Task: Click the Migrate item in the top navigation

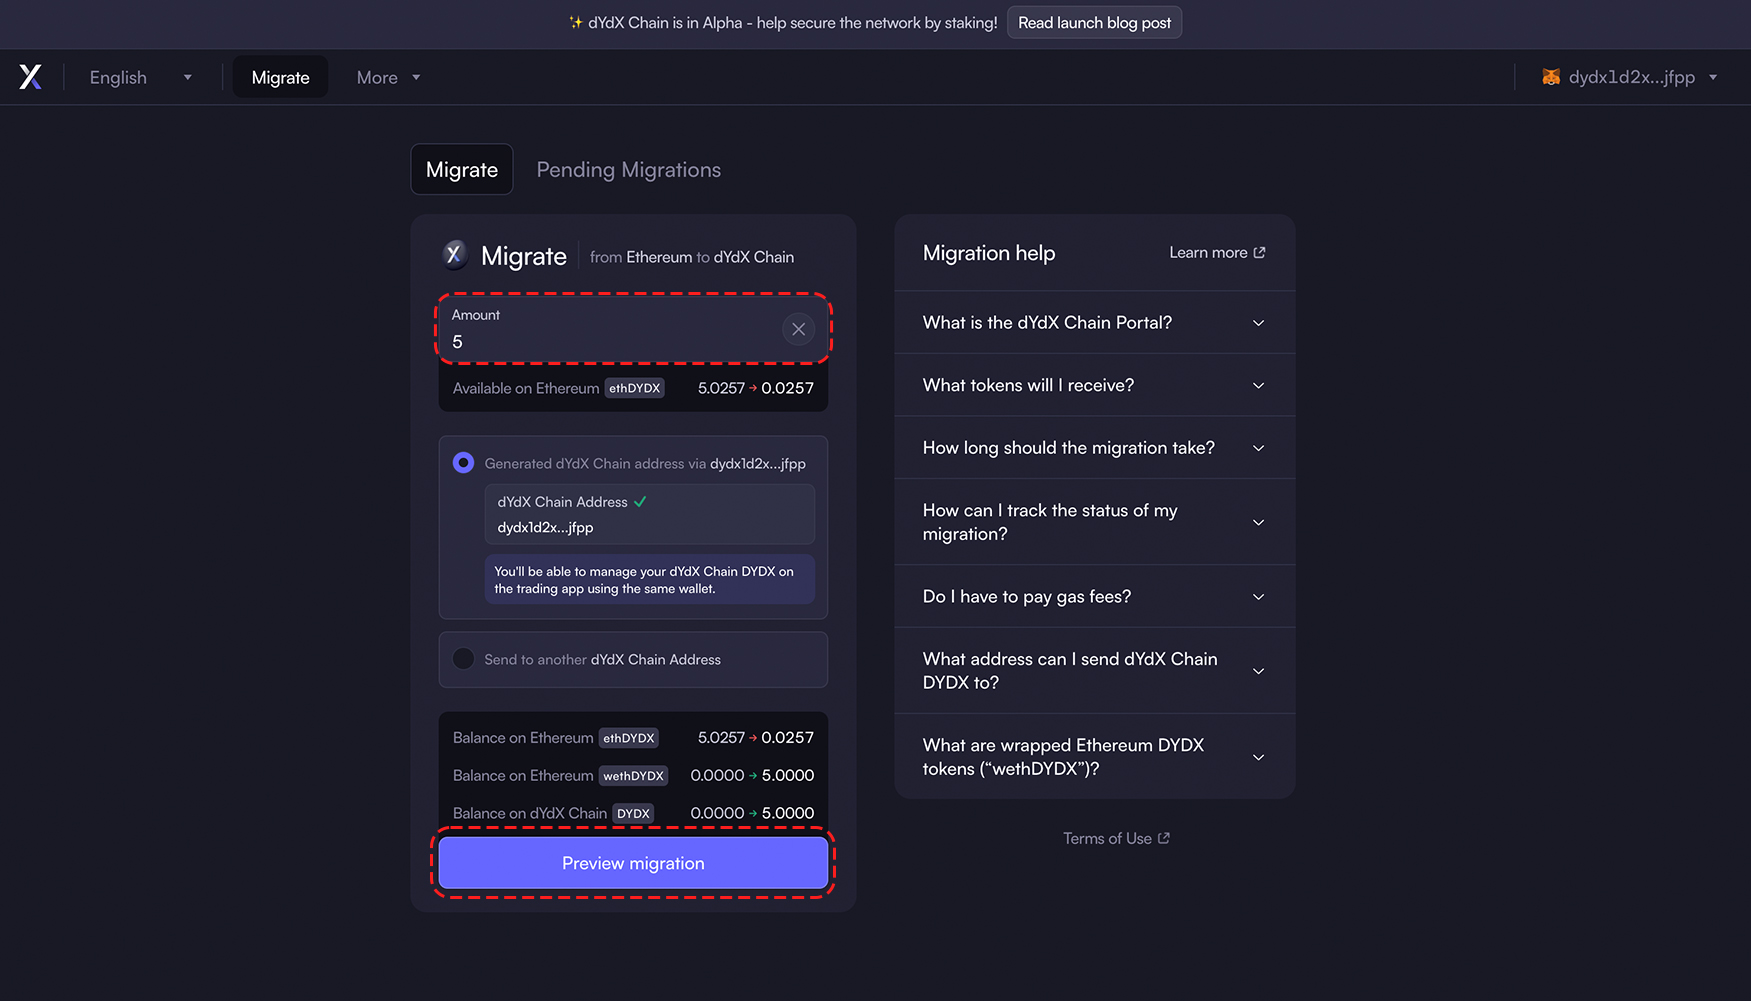Action: 280,77
